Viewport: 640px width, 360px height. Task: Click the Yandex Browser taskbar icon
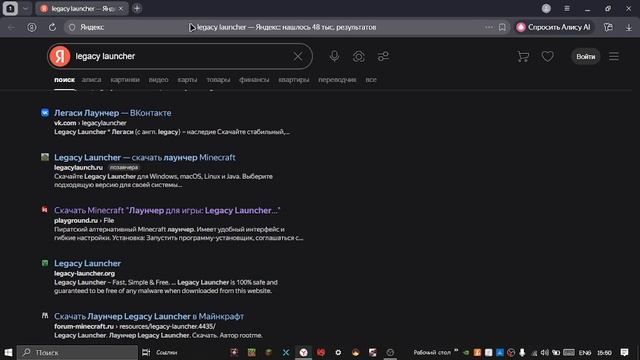(303, 352)
